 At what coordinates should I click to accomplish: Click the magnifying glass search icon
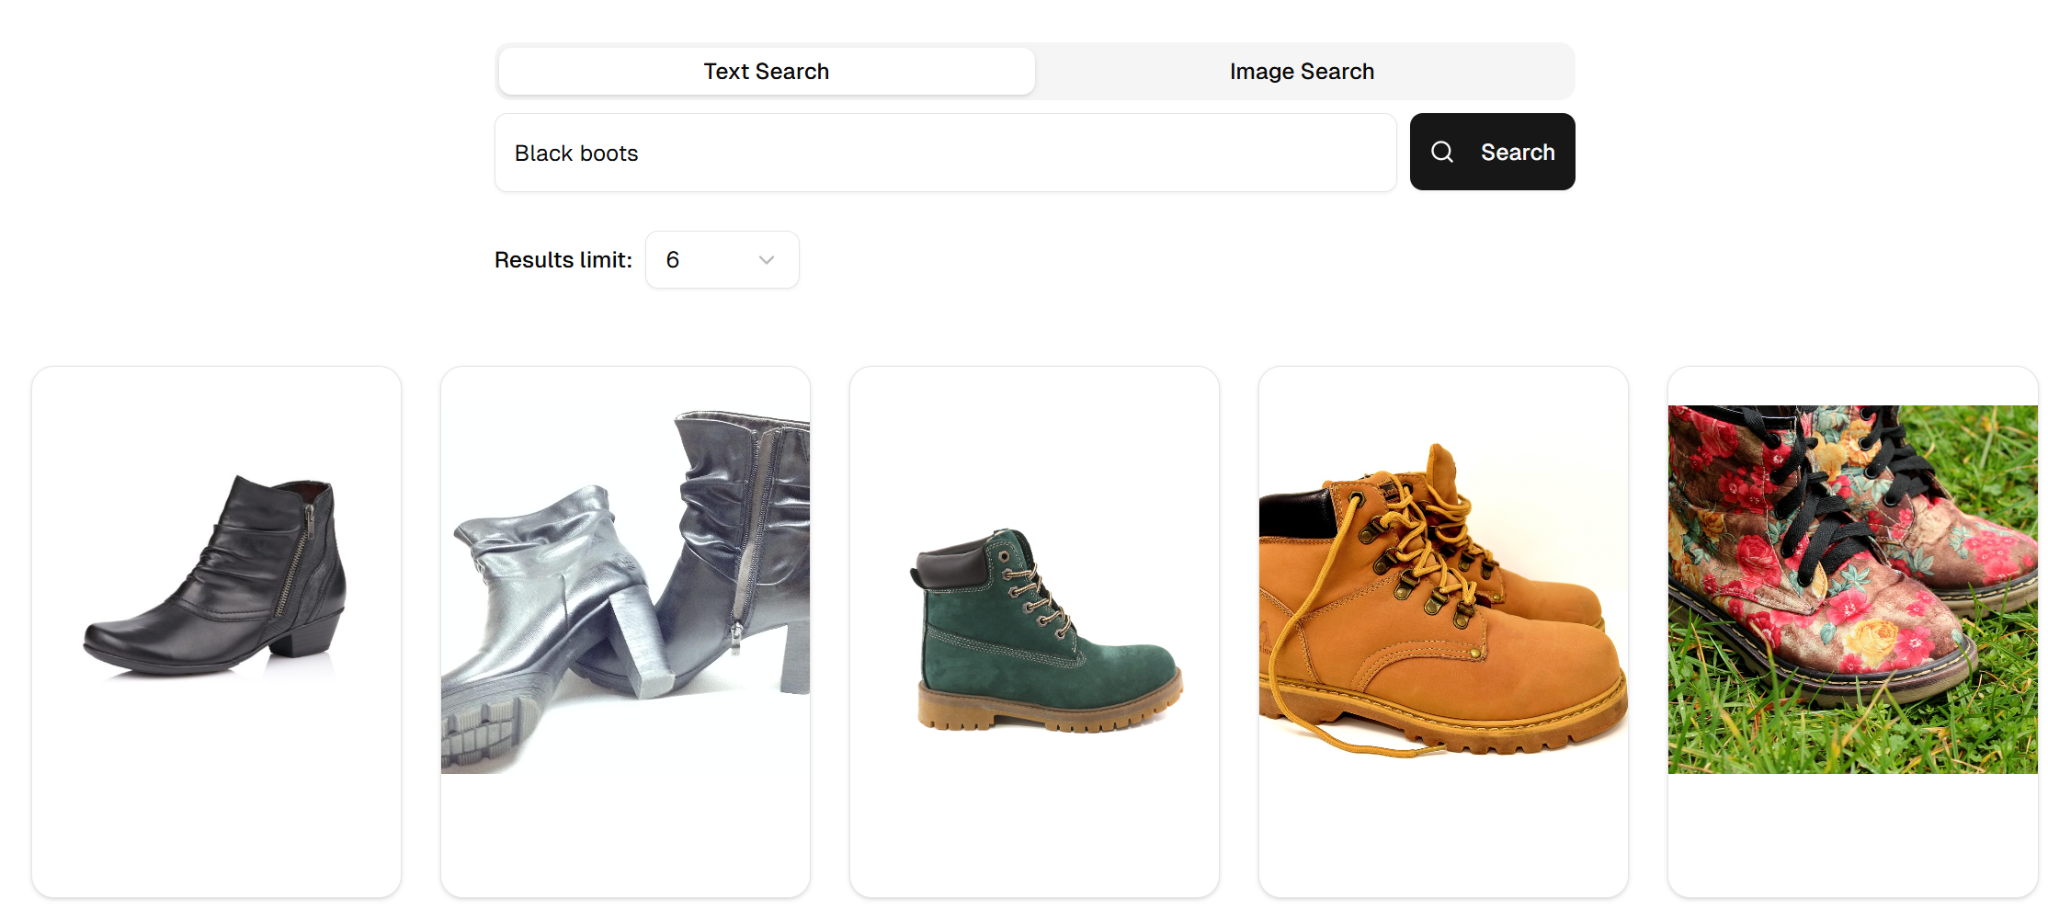(1441, 152)
